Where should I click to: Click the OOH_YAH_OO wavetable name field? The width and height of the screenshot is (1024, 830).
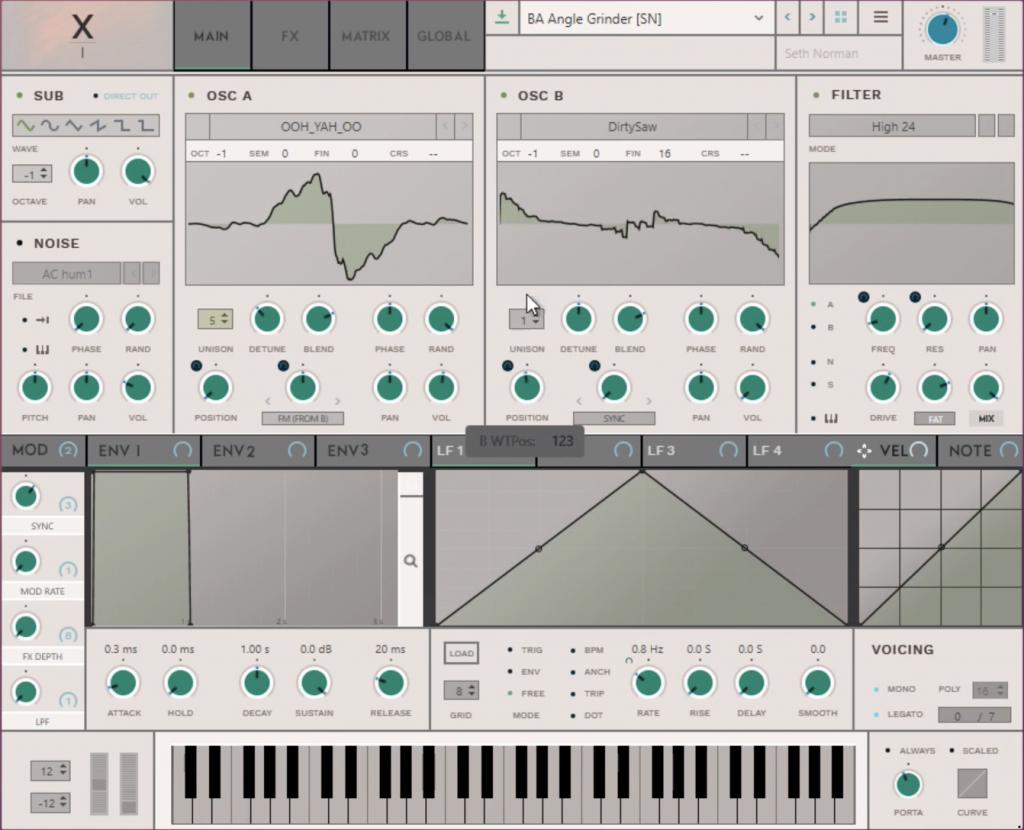322,127
